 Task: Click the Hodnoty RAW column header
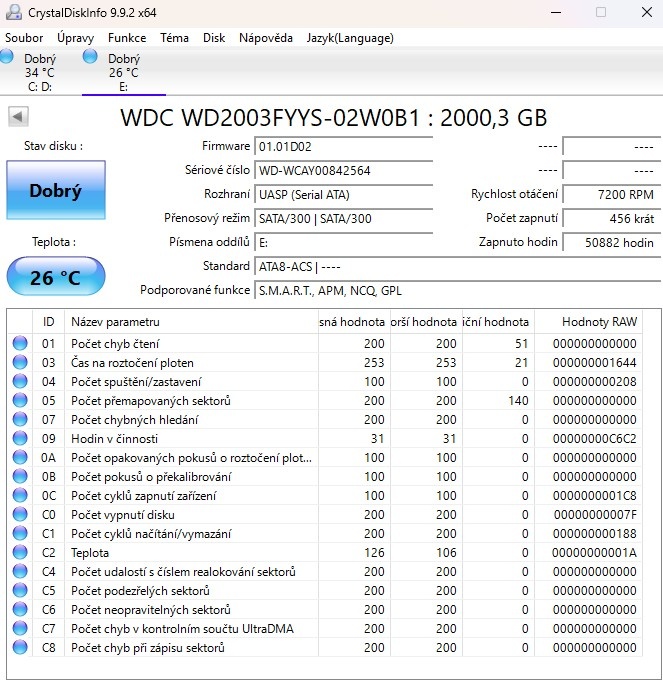pos(589,322)
